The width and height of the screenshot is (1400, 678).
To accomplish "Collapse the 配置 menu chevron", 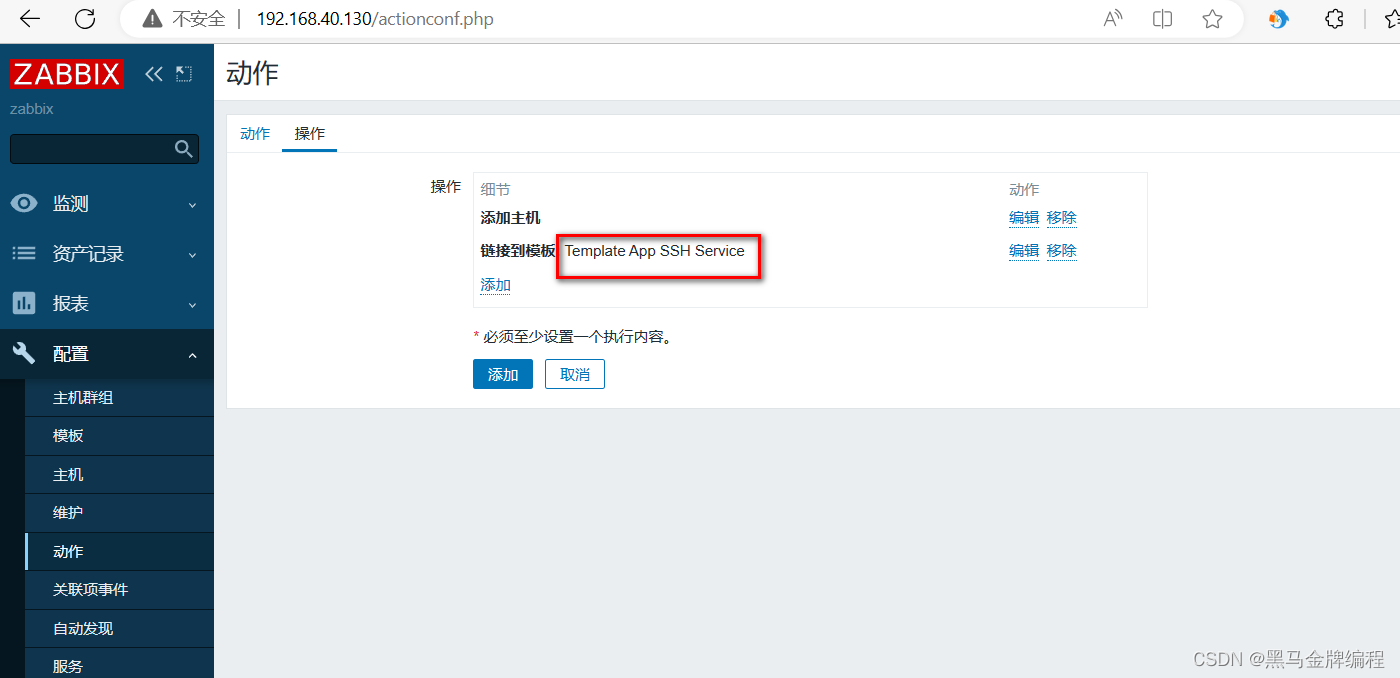I will point(192,355).
